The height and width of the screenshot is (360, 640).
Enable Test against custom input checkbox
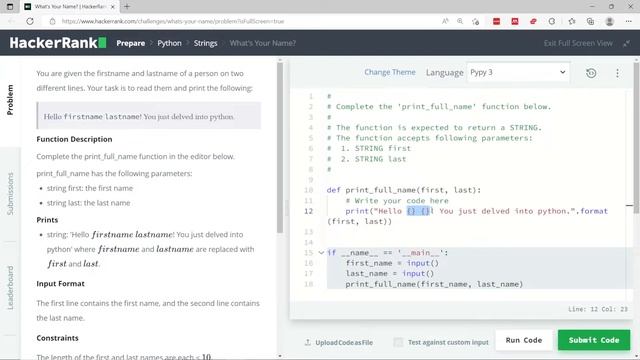pyautogui.click(x=398, y=342)
